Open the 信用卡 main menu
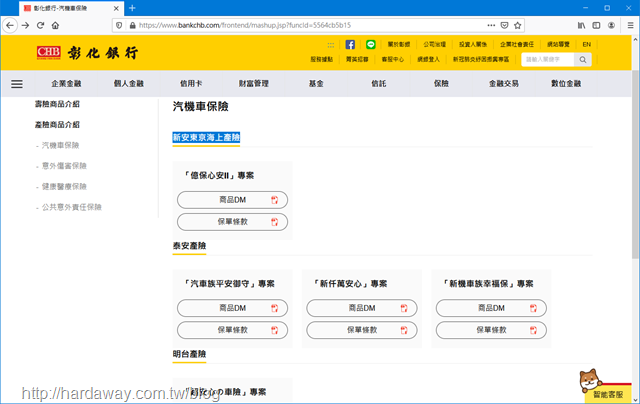 (x=191, y=84)
